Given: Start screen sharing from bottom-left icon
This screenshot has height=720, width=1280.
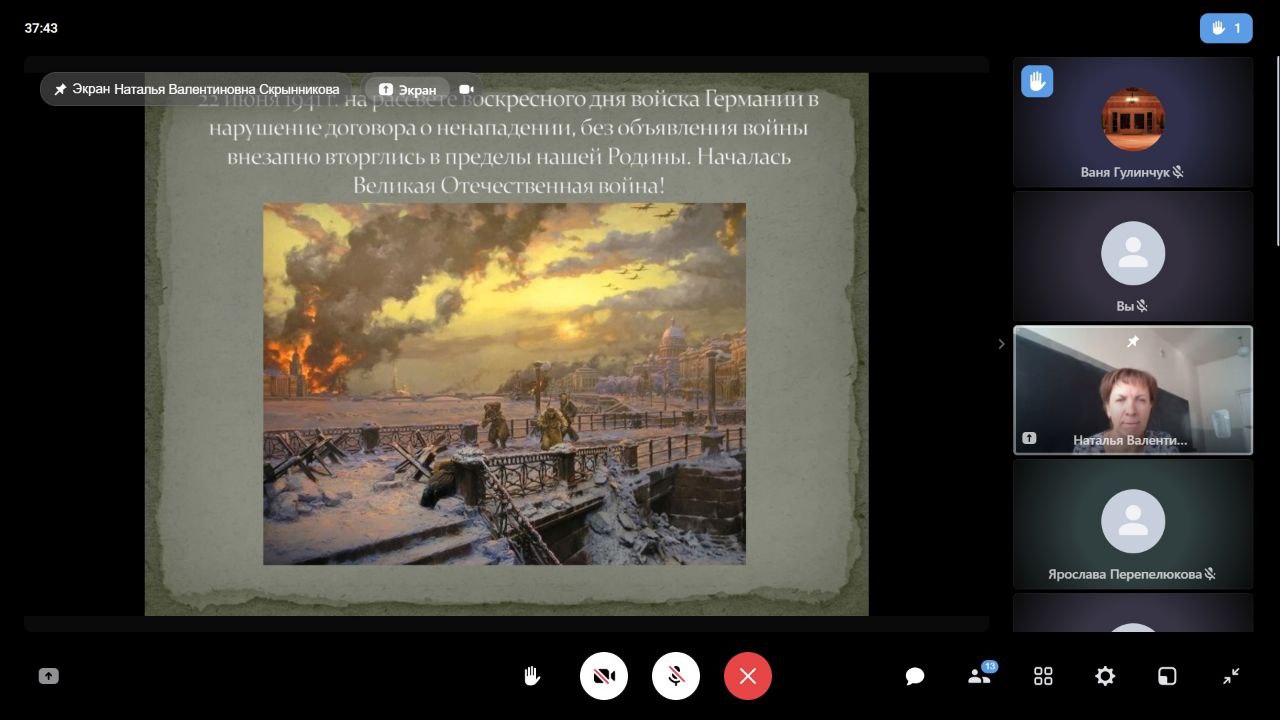Looking at the screenshot, I should pos(48,676).
